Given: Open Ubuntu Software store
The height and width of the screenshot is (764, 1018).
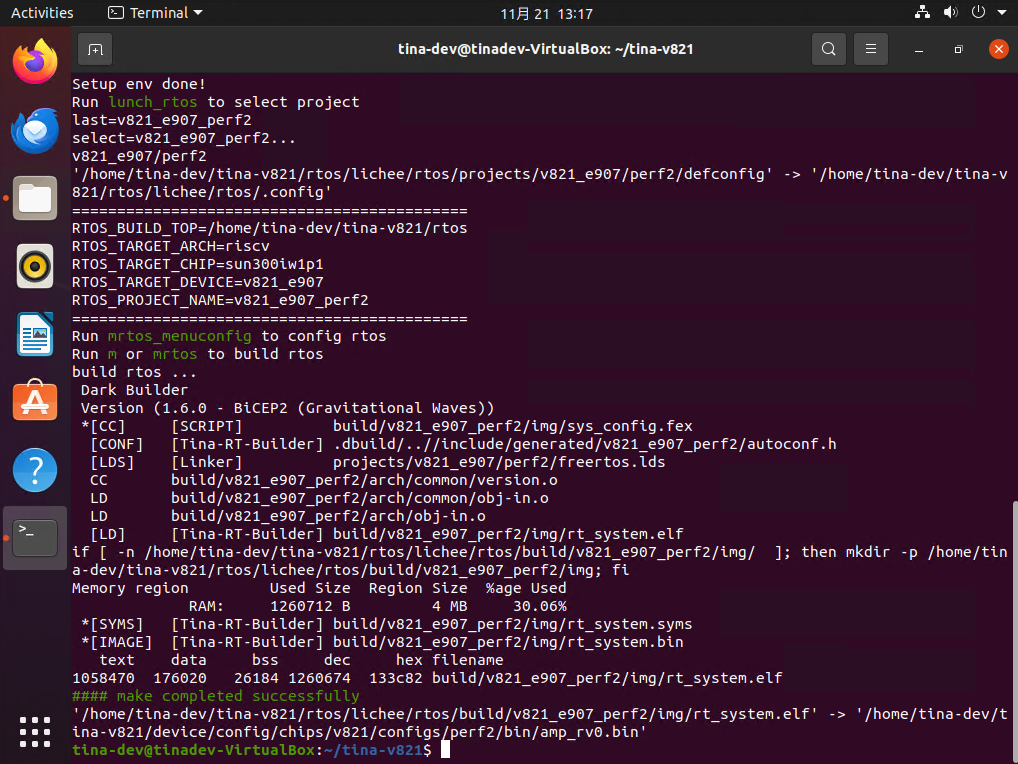Looking at the screenshot, I should [35, 402].
